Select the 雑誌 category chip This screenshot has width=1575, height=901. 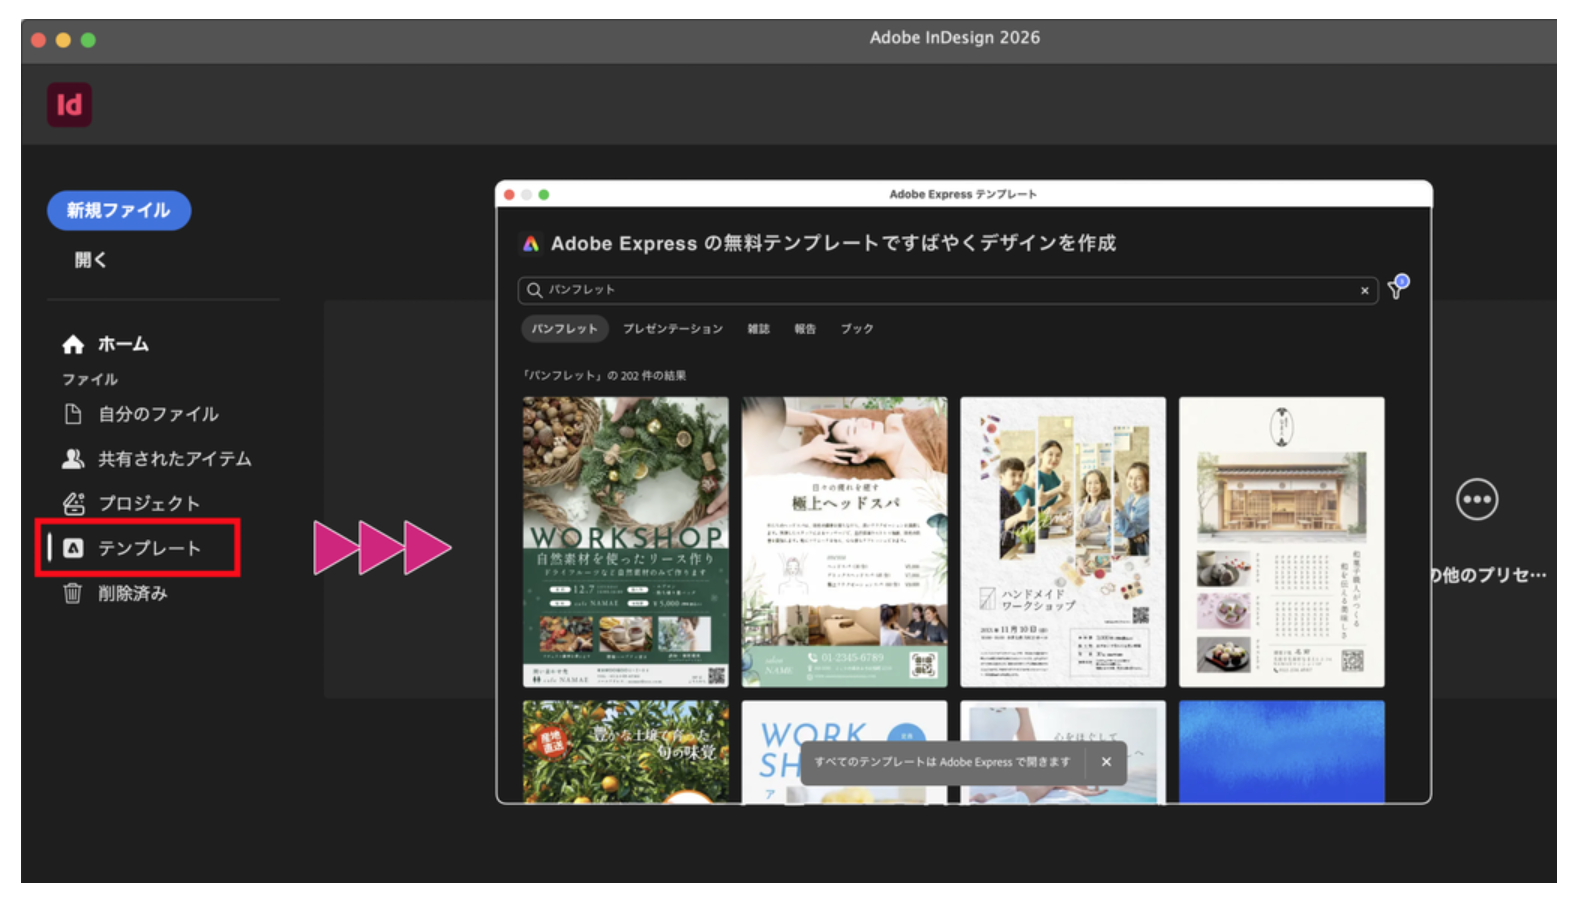pyautogui.click(x=758, y=329)
